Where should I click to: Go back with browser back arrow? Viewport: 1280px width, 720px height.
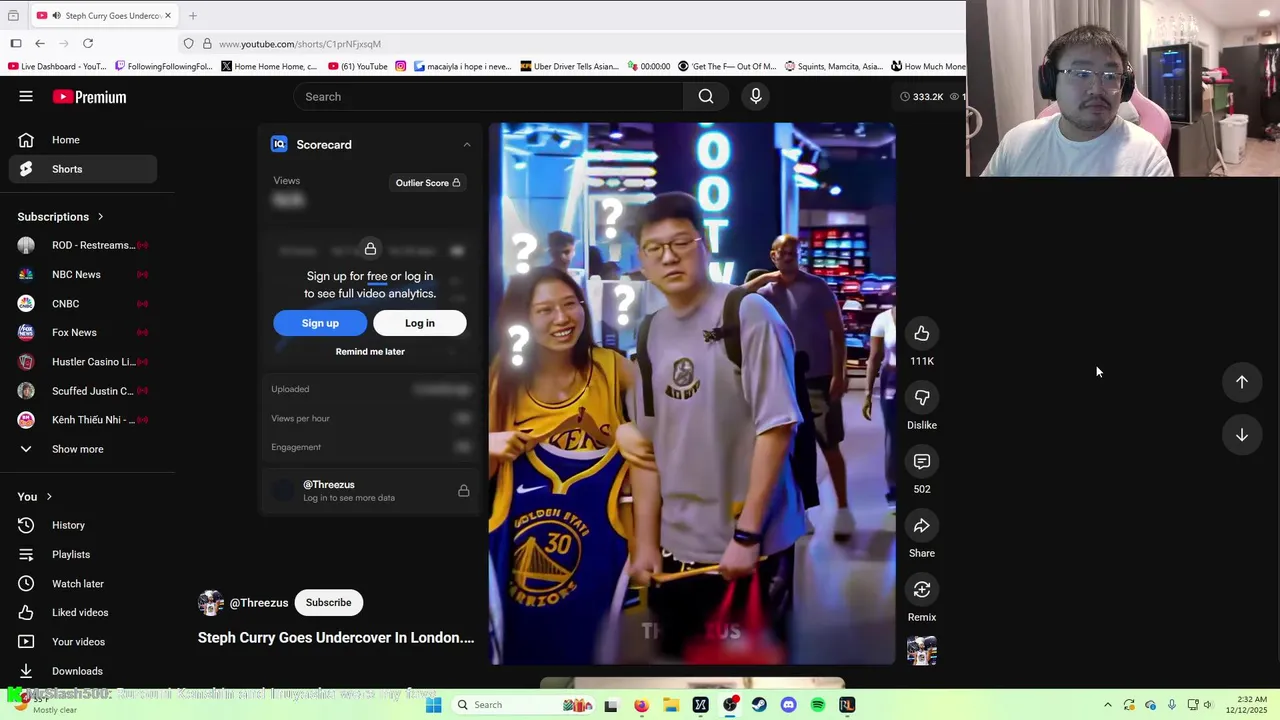pos(40,44)
